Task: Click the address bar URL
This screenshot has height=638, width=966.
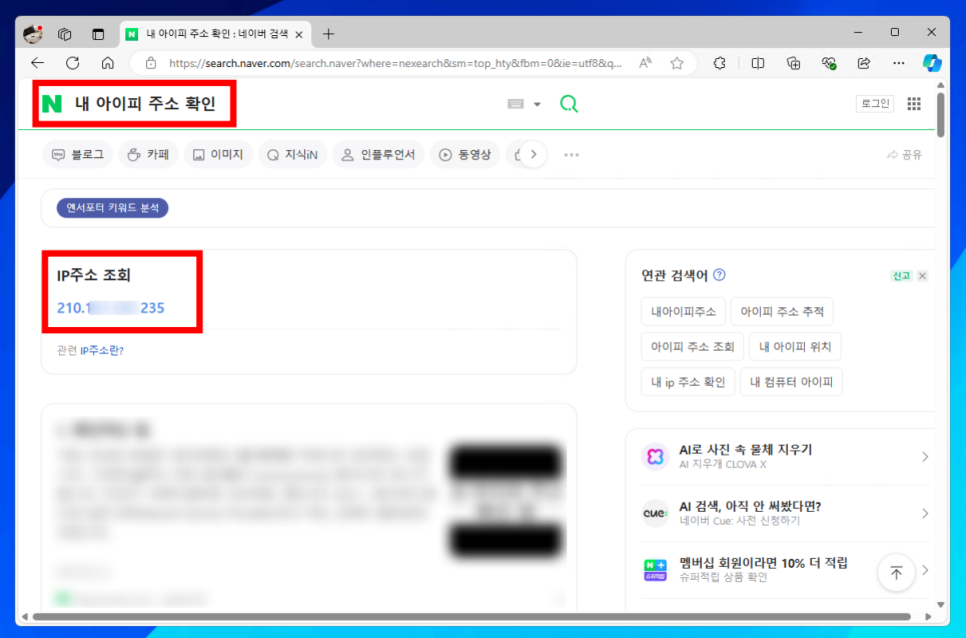Action: 395,63
